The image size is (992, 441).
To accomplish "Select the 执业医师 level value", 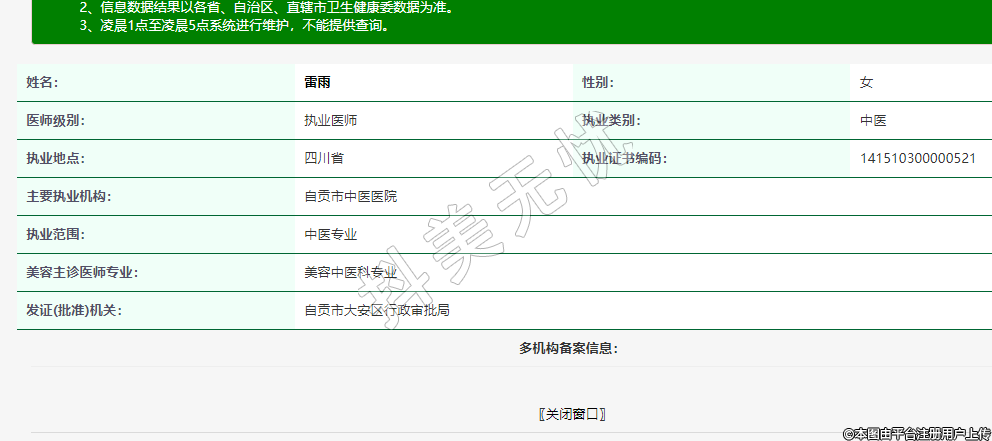I will 330,121.
